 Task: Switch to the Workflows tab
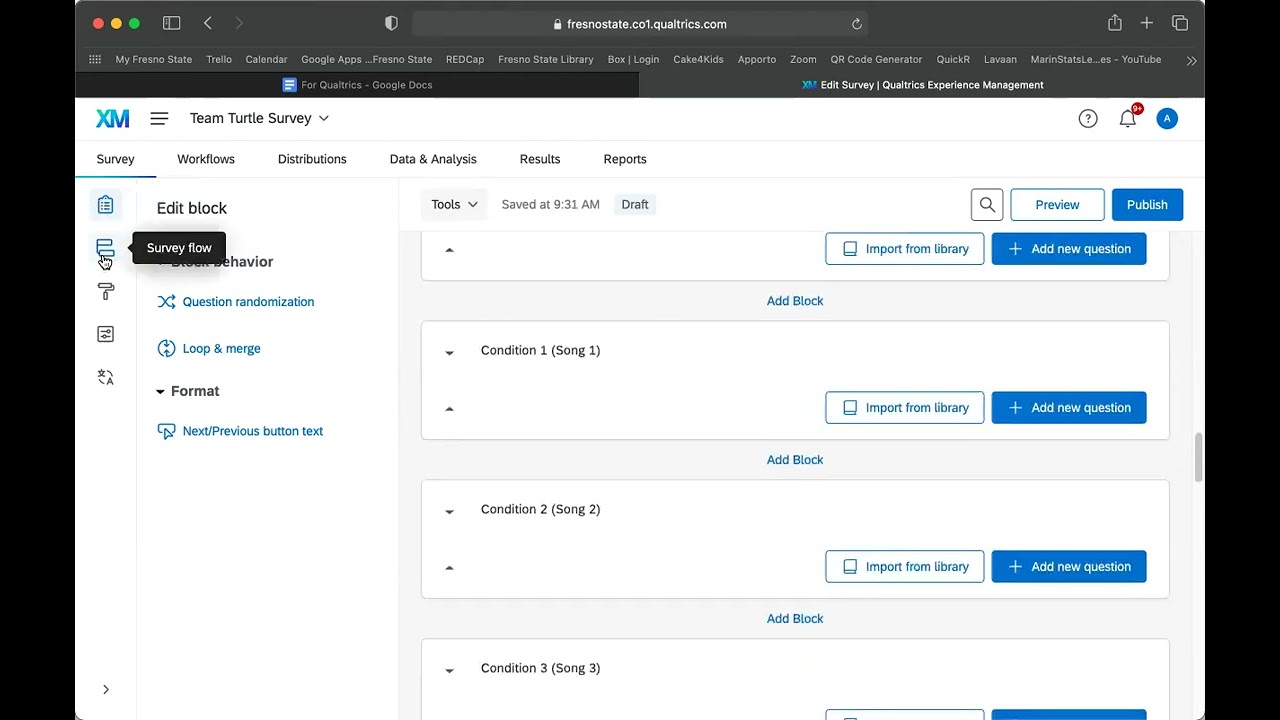[206, 159]
